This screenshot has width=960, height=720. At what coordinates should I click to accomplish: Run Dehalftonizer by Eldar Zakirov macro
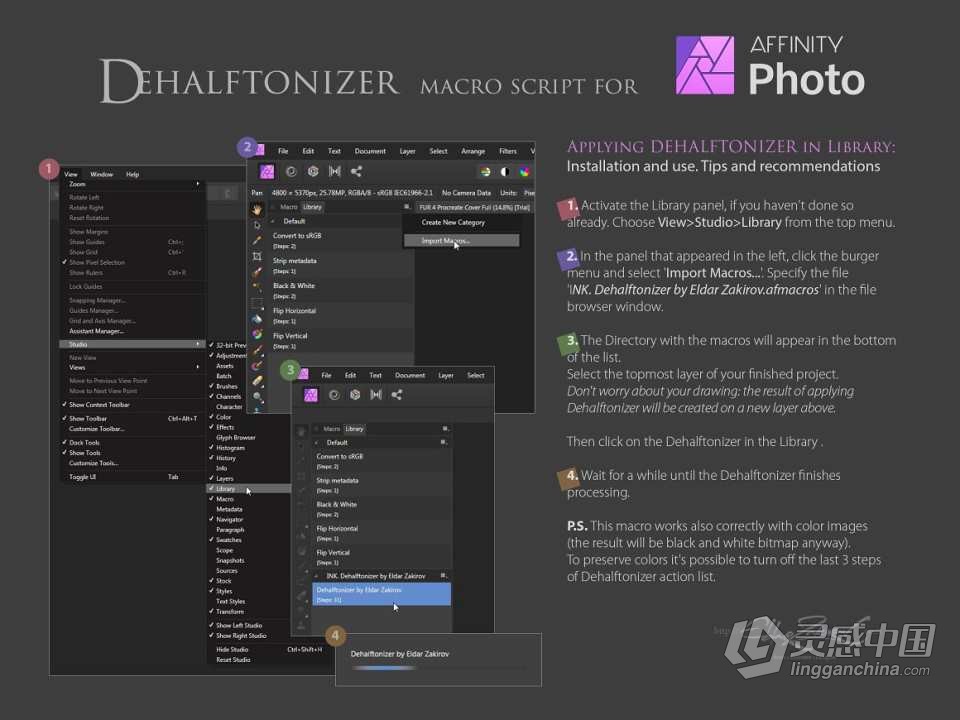(x=382, y=594)
